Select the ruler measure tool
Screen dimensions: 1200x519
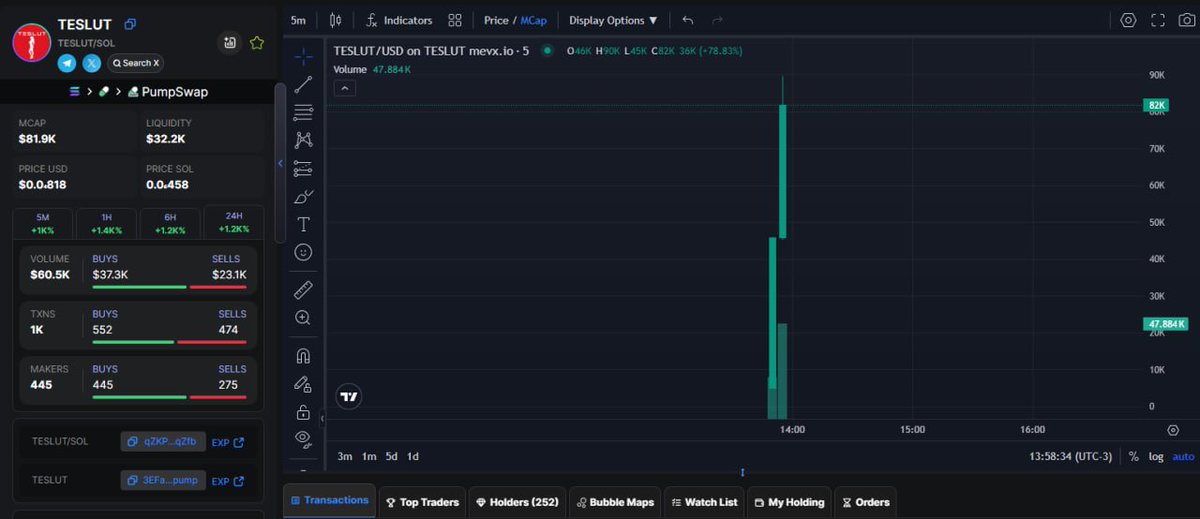tap(304, 290)
